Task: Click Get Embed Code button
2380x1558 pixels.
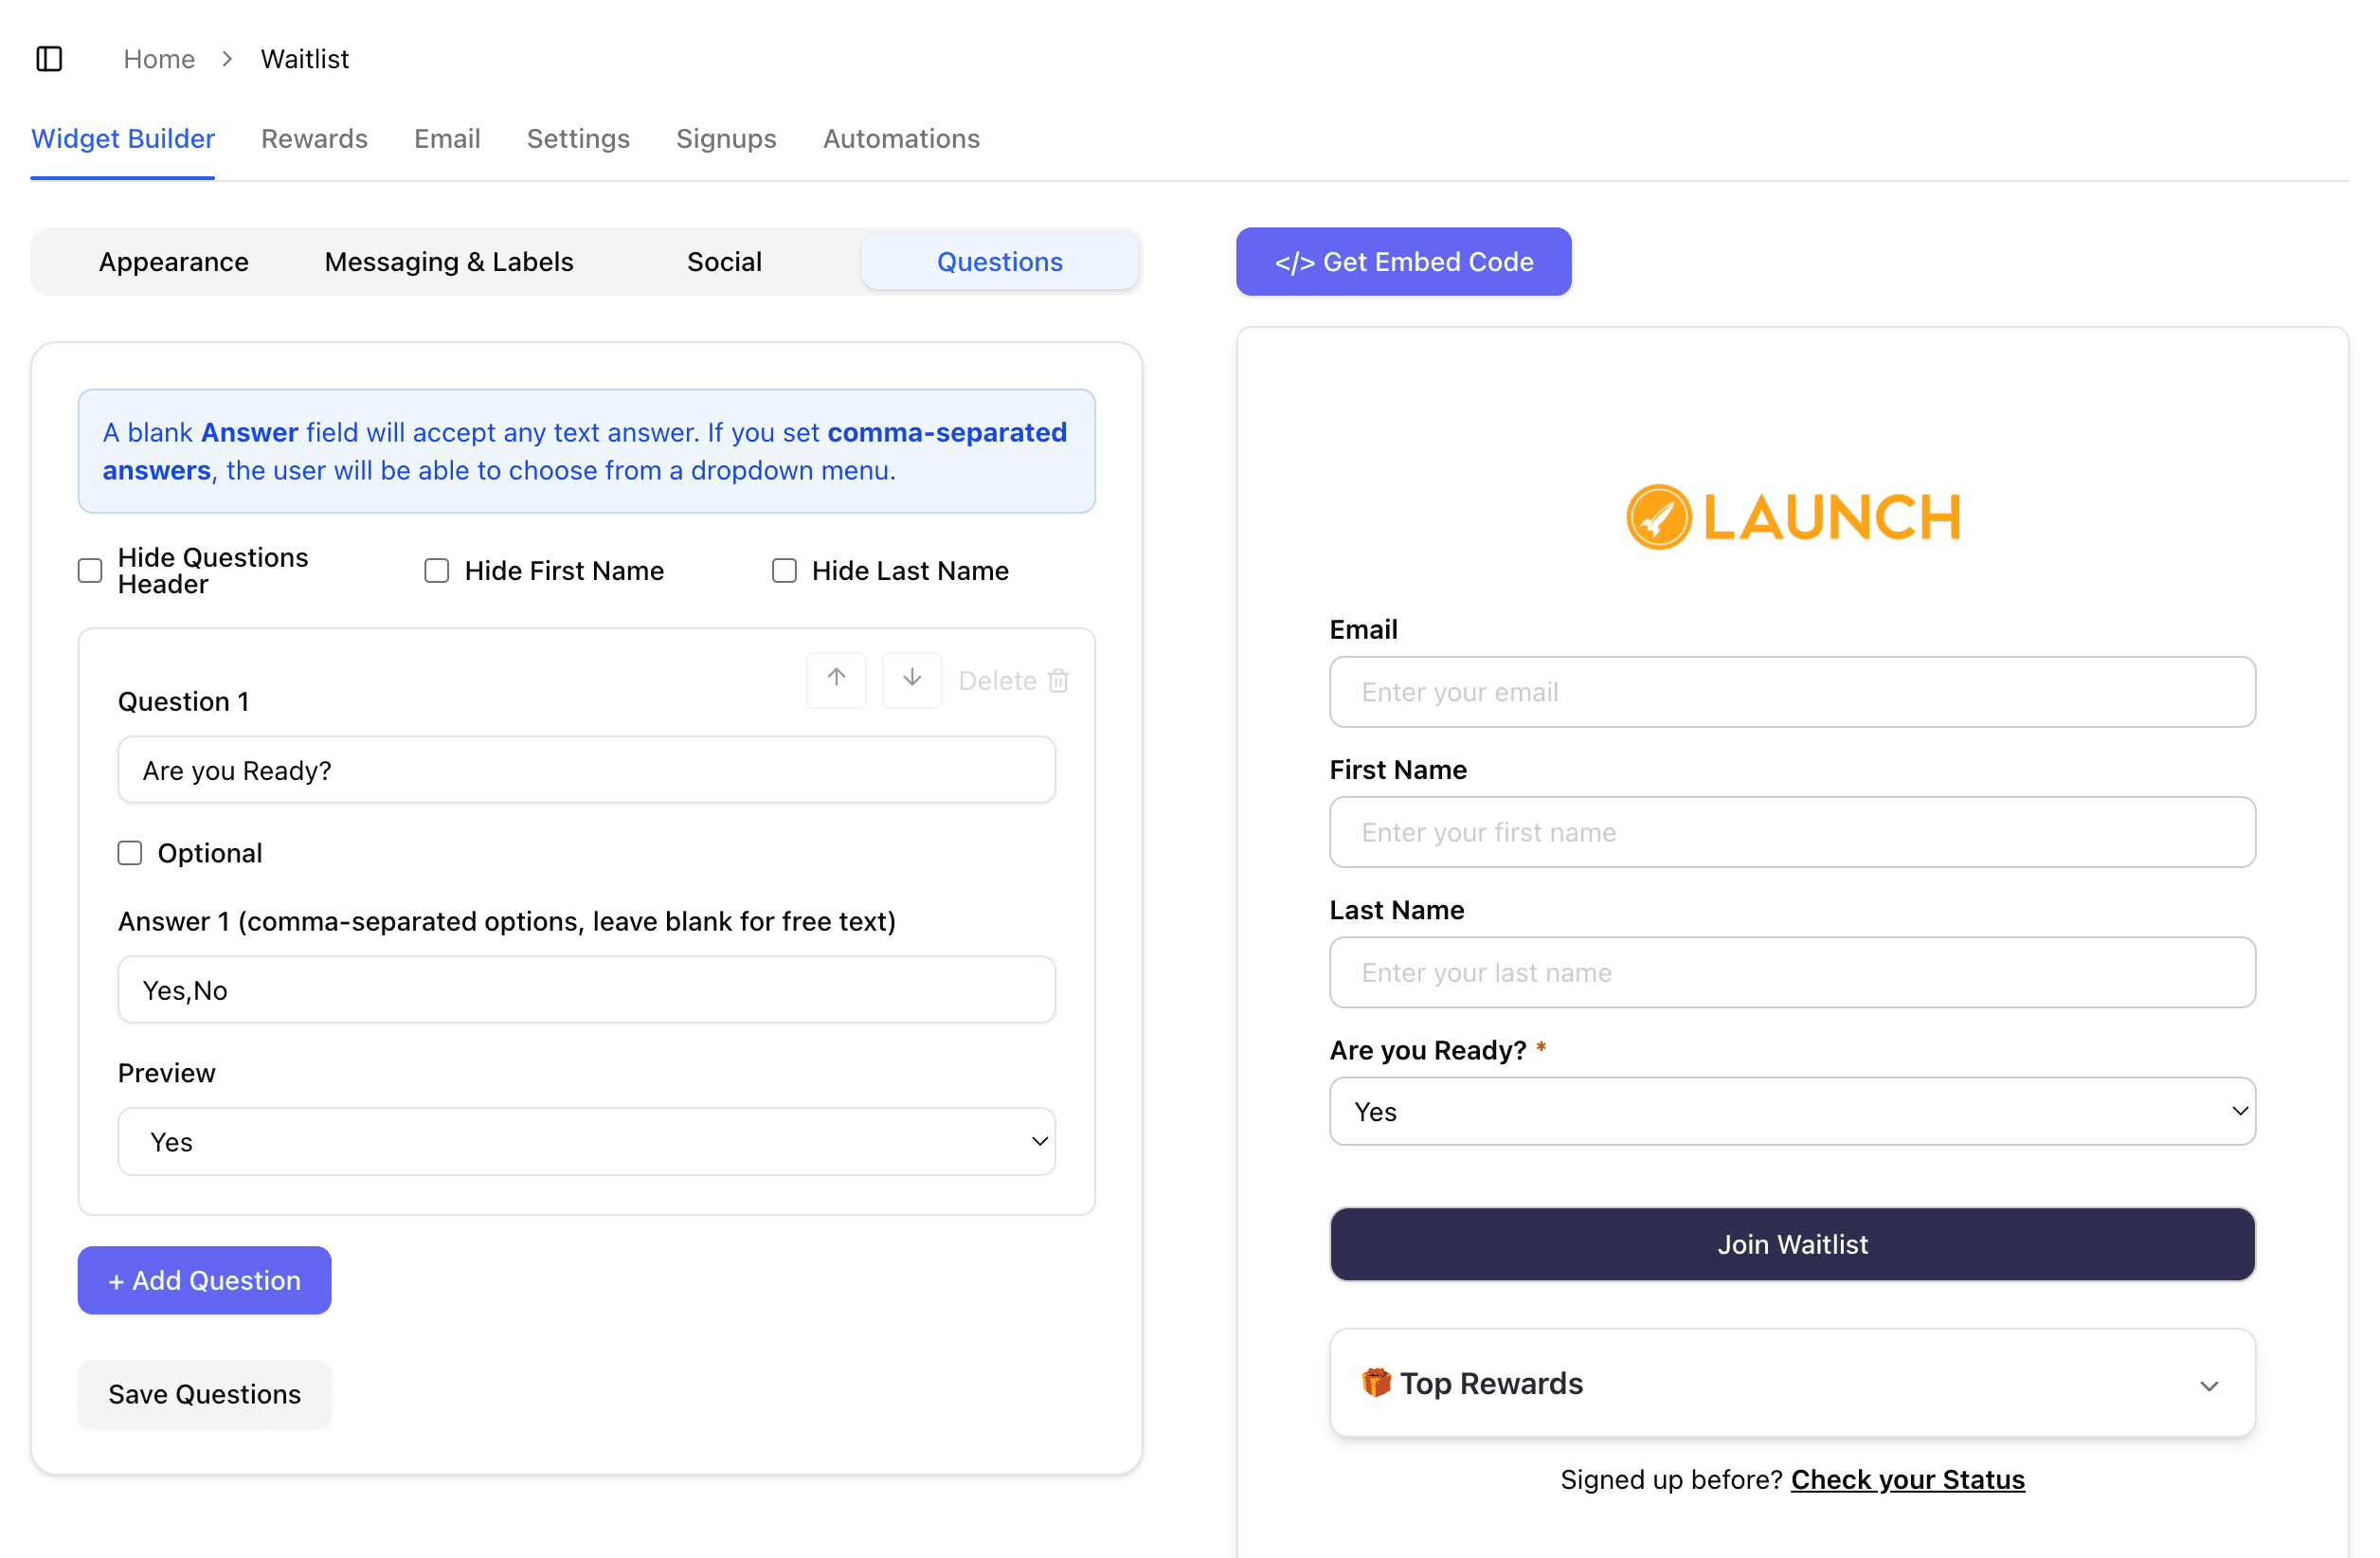Action: tap(1403, 262)
